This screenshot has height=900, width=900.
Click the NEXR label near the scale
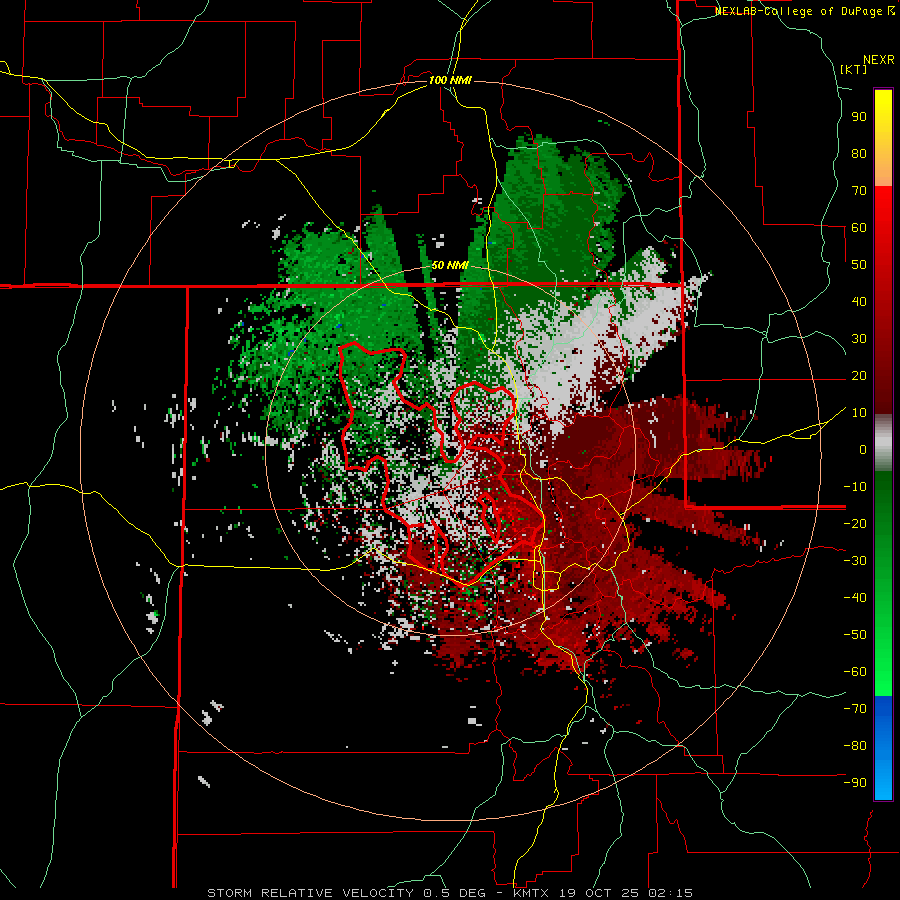(879, 60)
